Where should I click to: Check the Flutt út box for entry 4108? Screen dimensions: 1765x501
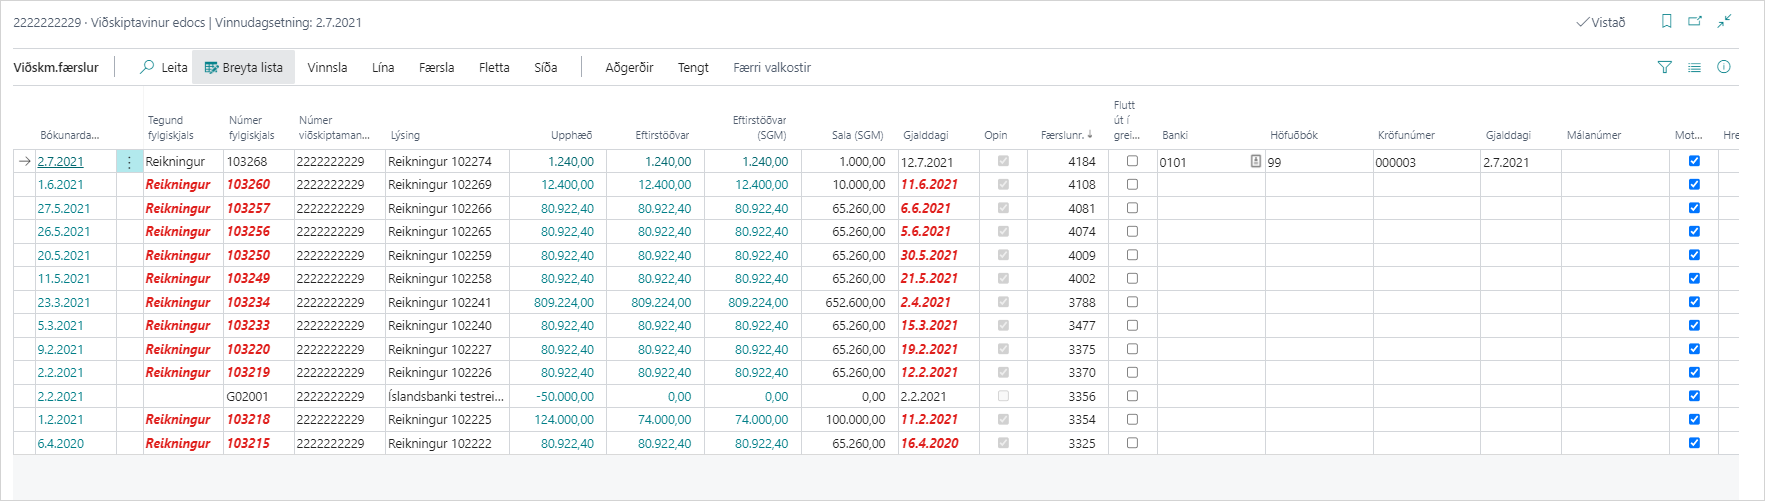point(1132,184)
